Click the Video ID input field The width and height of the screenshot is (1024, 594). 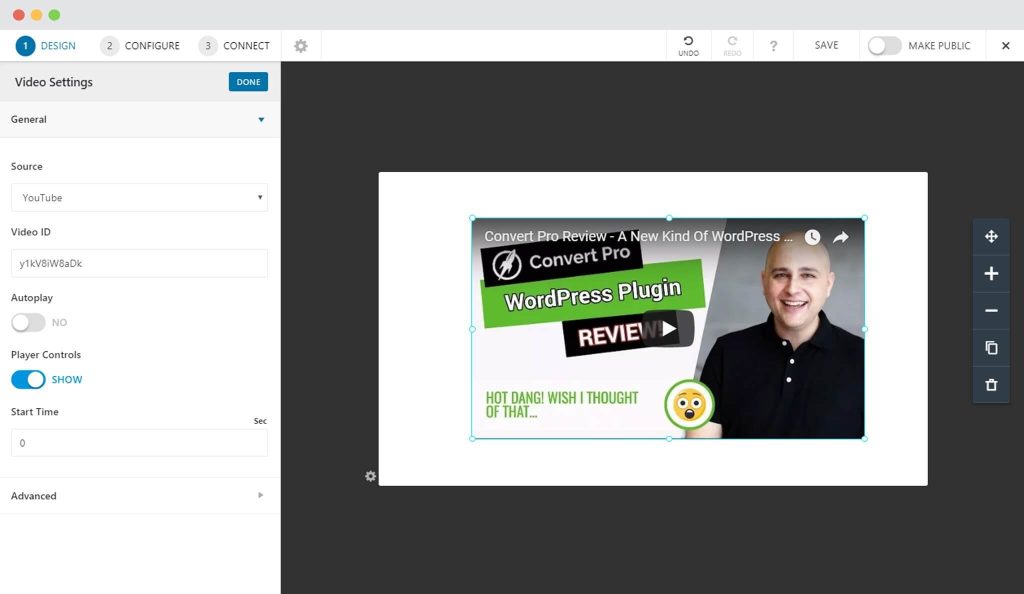pyautogui.click(x=139, y=263)
